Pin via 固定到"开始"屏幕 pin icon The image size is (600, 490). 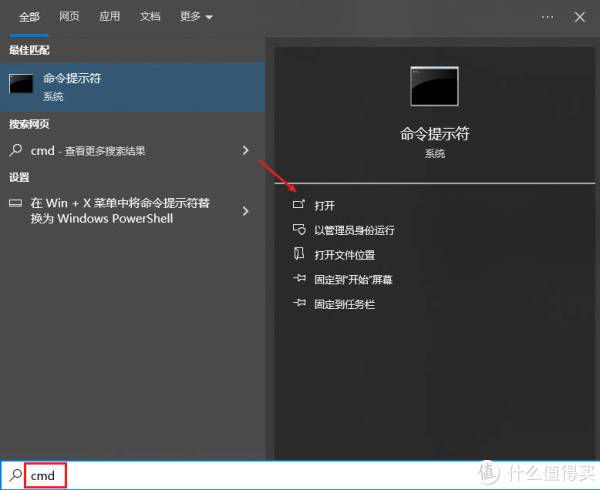click(x=297, y=279)
